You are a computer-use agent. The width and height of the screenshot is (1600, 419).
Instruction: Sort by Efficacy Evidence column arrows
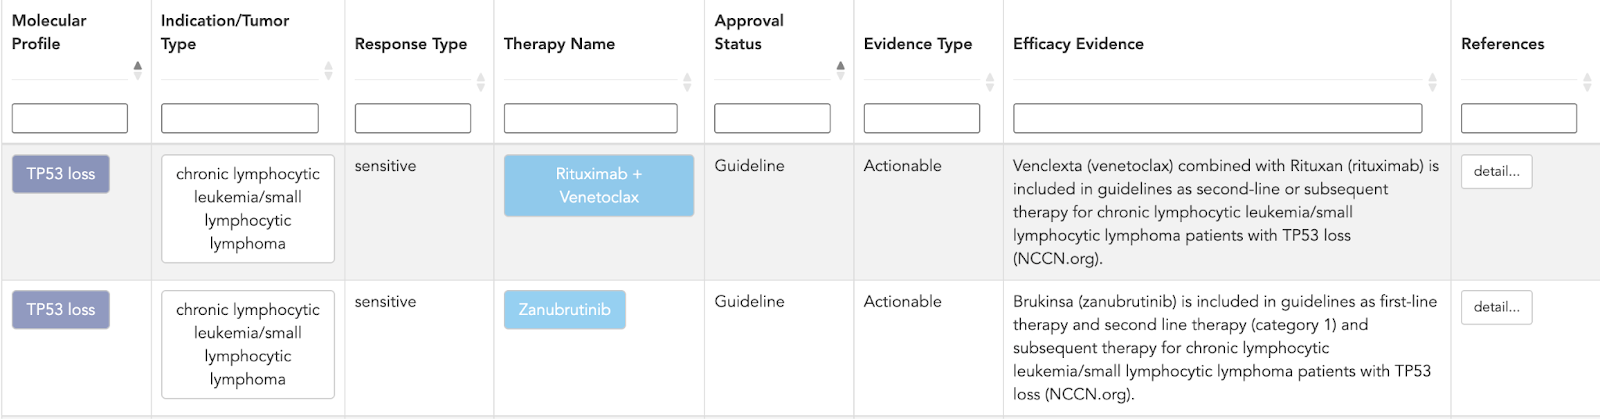1432,82
